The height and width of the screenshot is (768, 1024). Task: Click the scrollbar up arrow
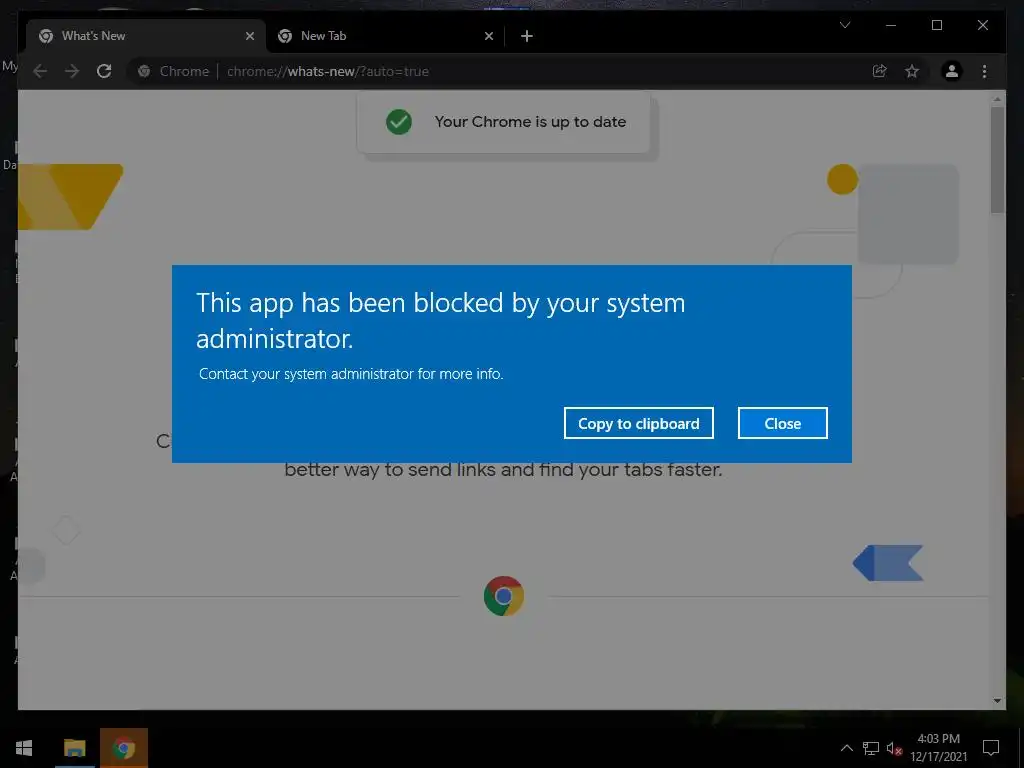(997, 99)
